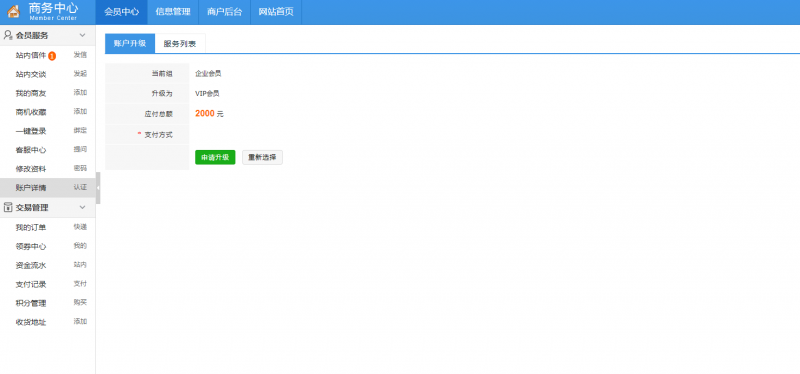800x374 pixels.
Task: Open 收货地址 in the sidebar
Action: tap(31, 322)
